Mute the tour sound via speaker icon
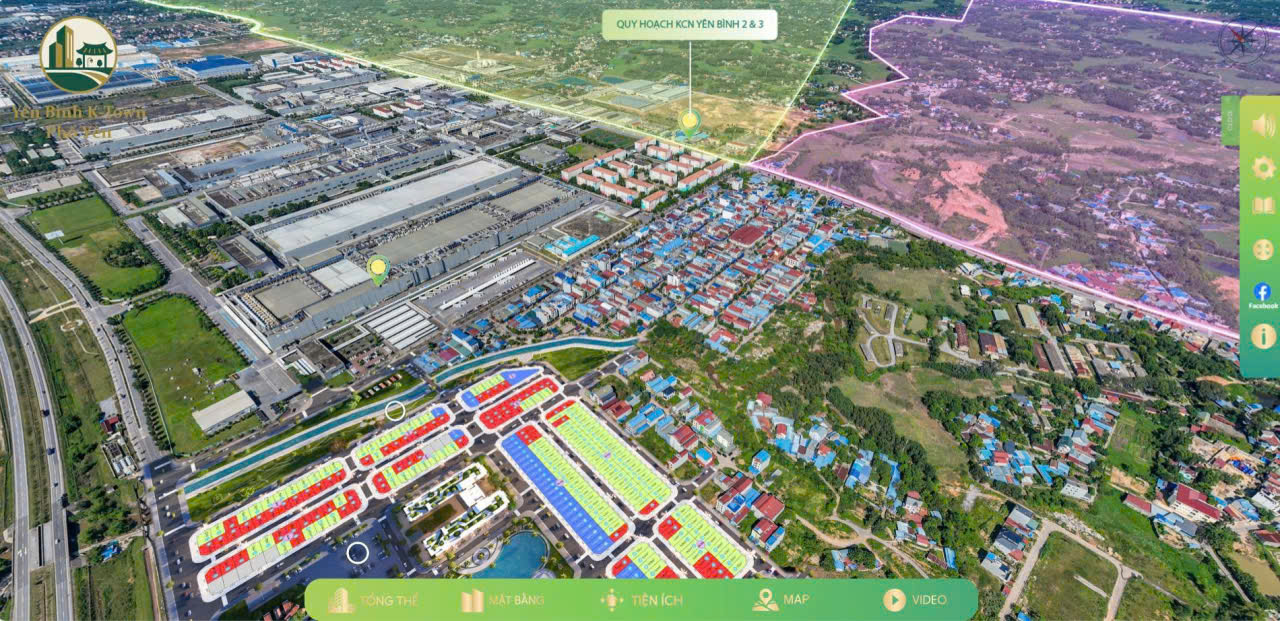The height and width of the screenshot is (621, 1280). [1263, 125]
